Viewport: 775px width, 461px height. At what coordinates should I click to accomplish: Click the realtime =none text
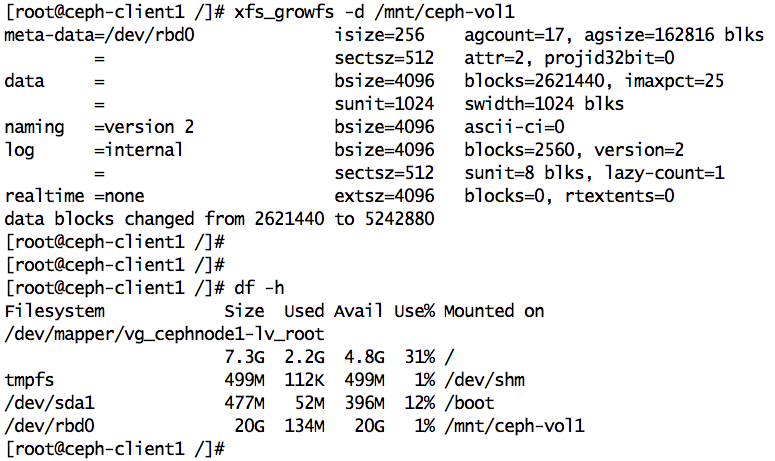coord(75,194)
